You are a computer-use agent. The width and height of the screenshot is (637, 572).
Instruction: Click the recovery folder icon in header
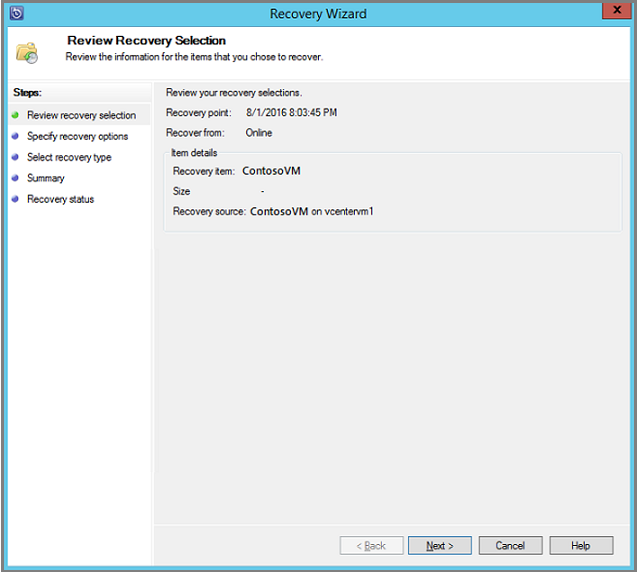27,53
